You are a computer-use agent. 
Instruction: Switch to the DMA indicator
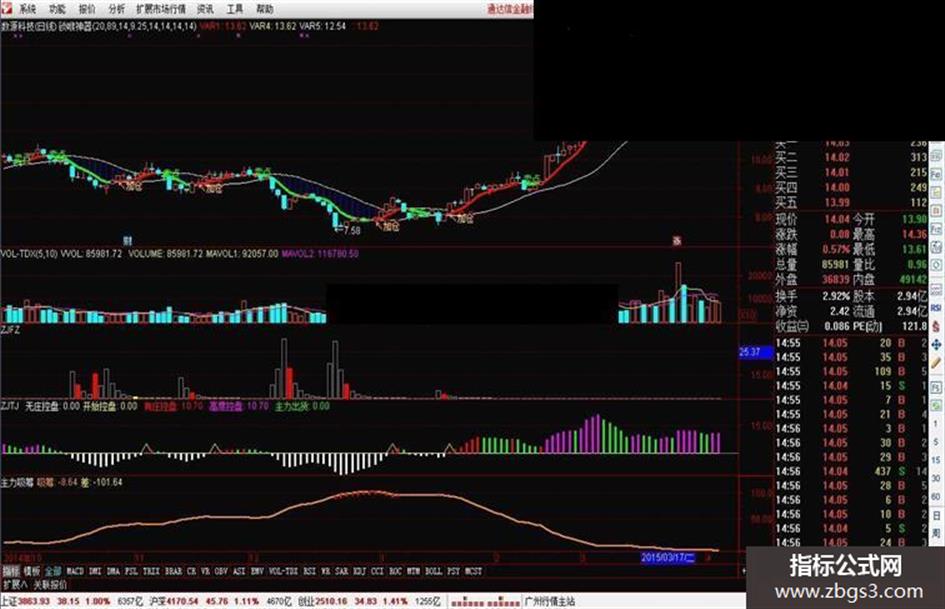113,571
